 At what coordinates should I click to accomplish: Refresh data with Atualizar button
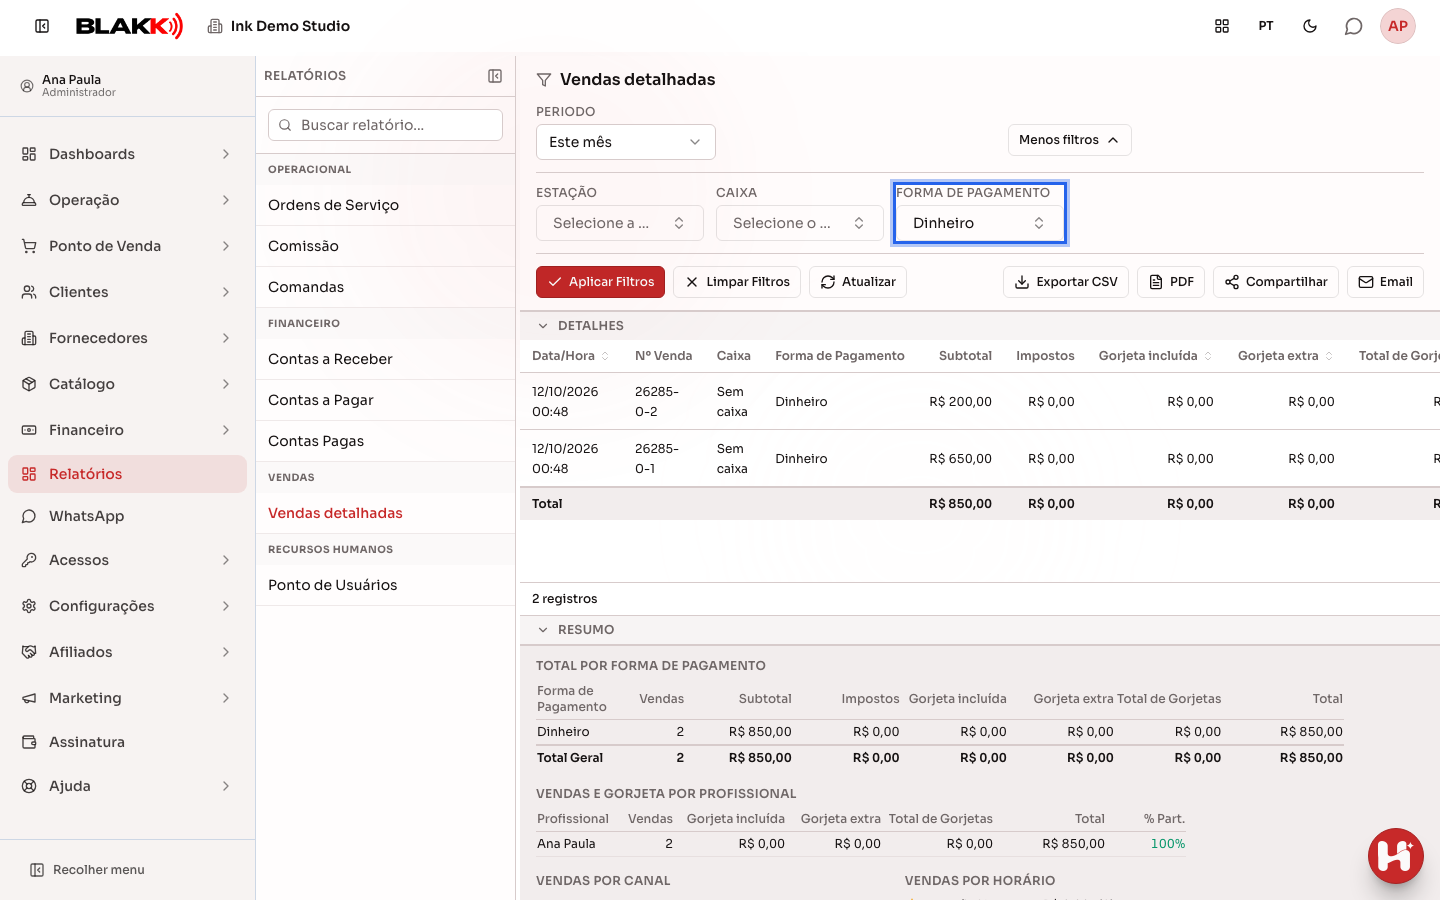click(x=858, y=282)
